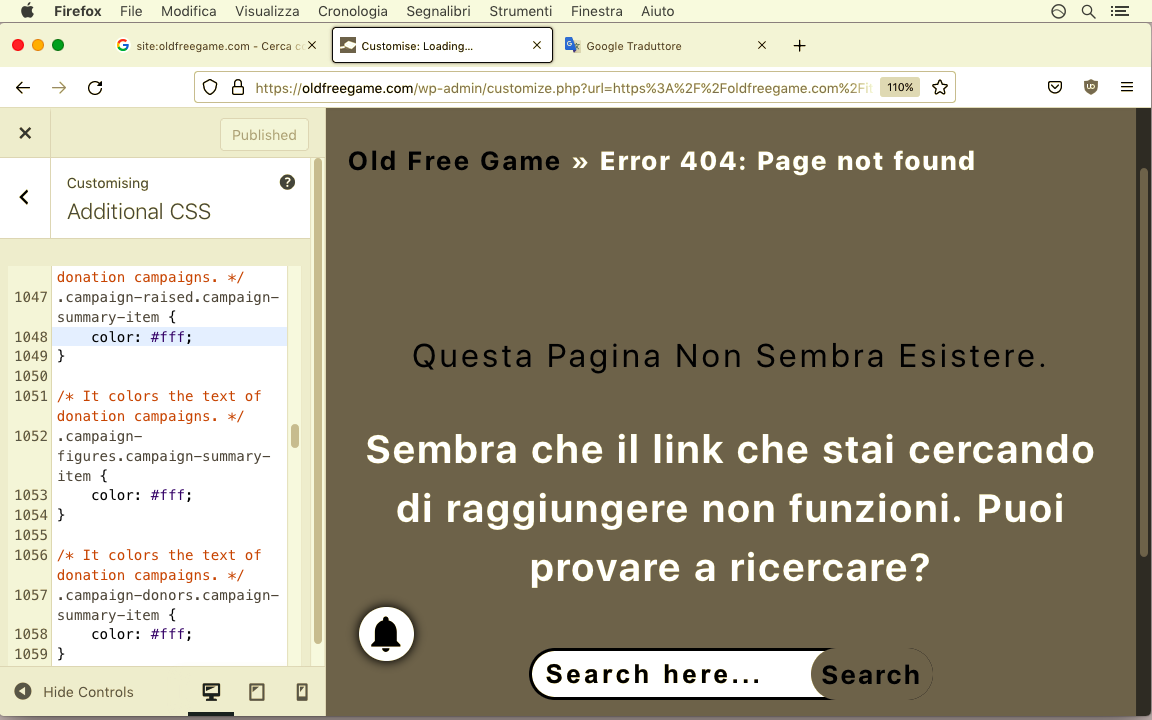Switch to mobile preview mode
Screen dimensions: 1152x720
tap(302, 691)
